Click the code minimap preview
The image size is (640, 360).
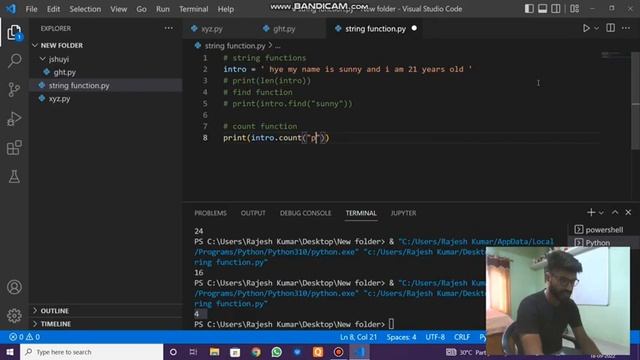(615, 55)
